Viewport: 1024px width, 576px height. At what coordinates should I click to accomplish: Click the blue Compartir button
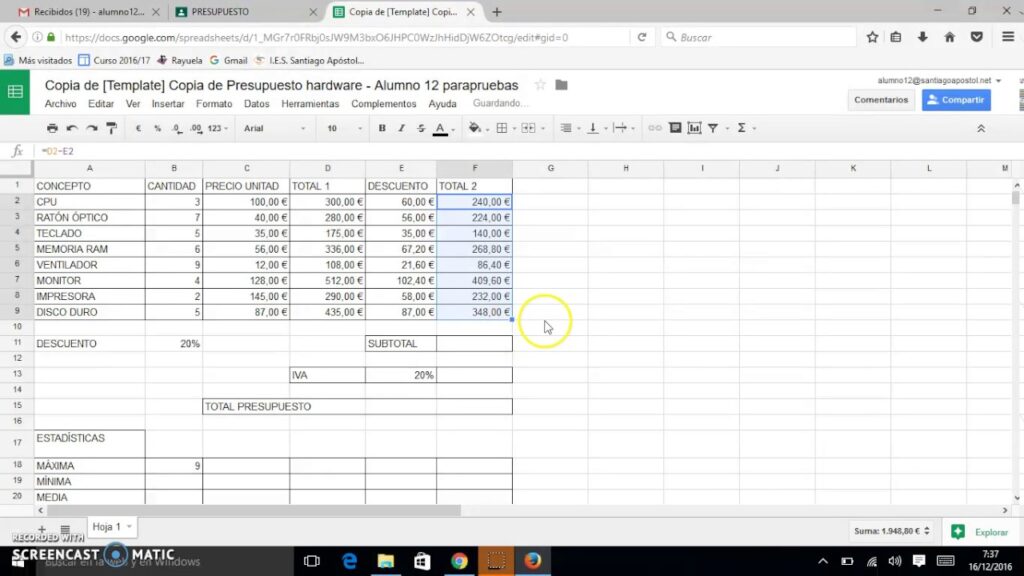click(956, 100)
